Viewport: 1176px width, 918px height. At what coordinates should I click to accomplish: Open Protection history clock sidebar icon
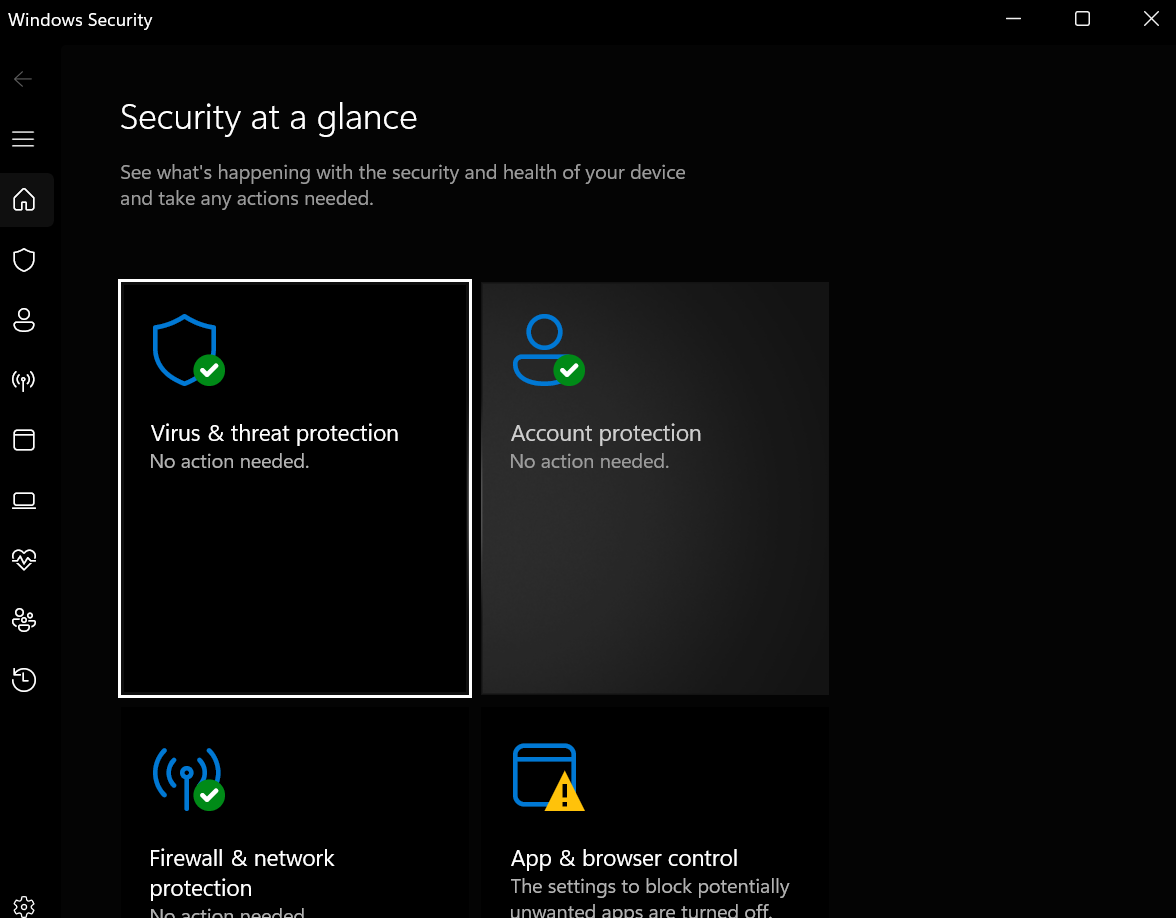click(x=24, y=680)
